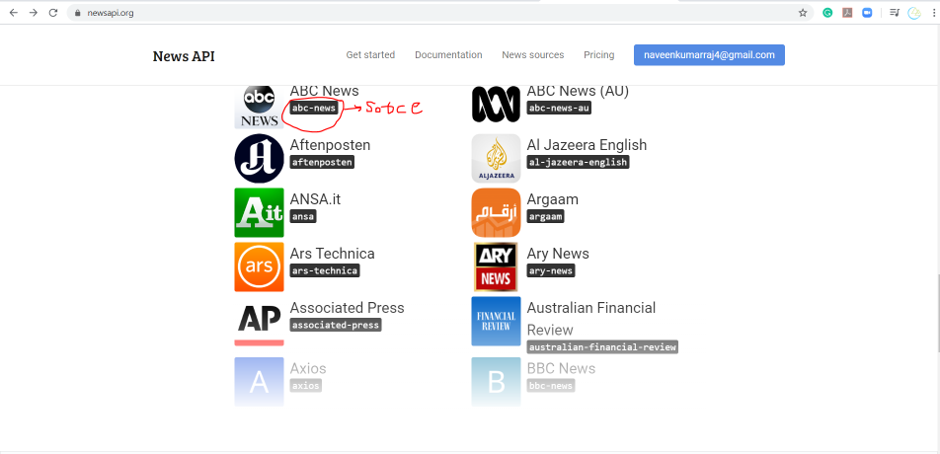Image resolution: width=940 pixels, height=454 pixels.
Task: Open the ABC News (AU) title
Action: (x=578, y=91)
